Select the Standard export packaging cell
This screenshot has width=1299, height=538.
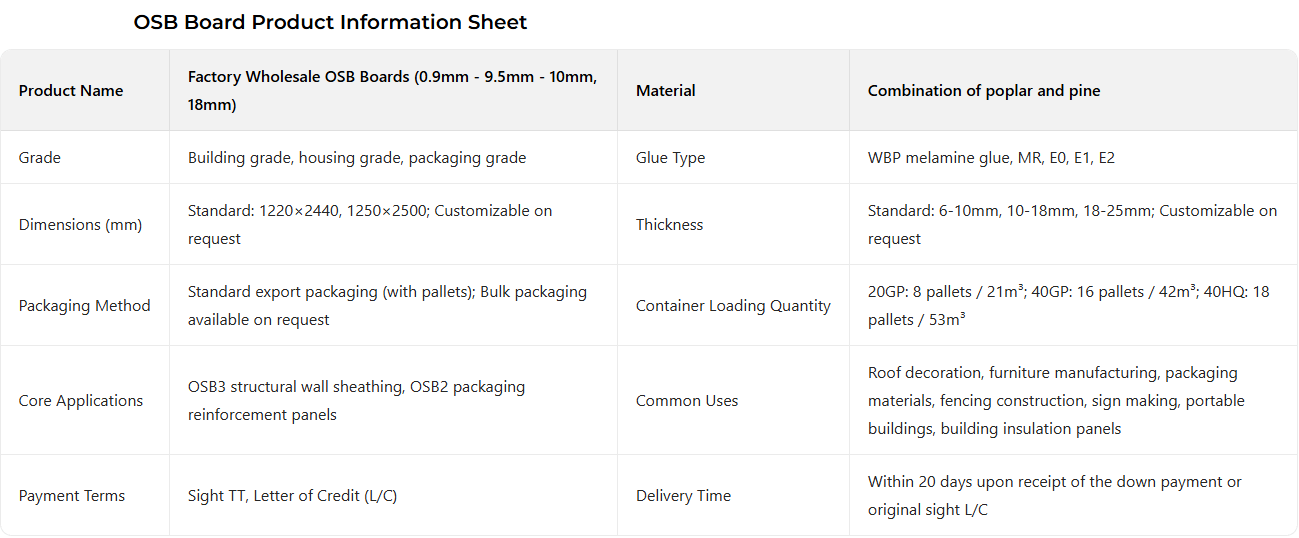pos(387,306)
